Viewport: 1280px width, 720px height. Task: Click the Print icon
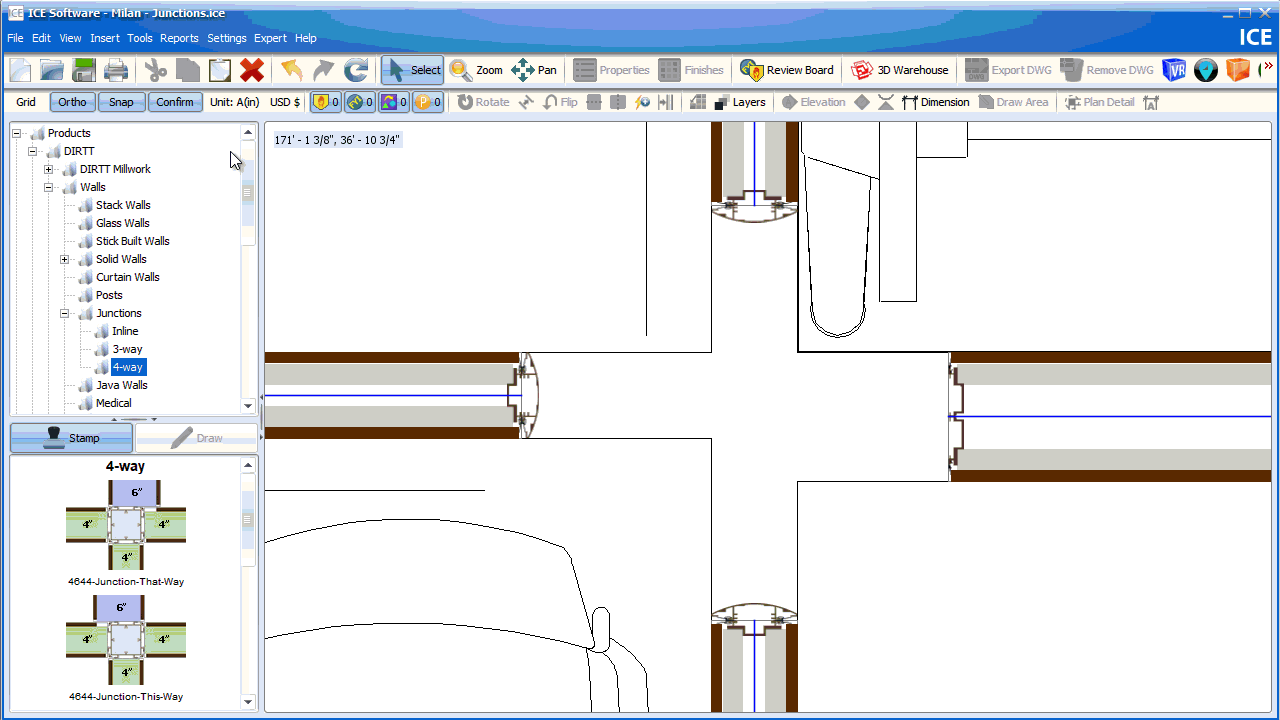click(115, 70)
